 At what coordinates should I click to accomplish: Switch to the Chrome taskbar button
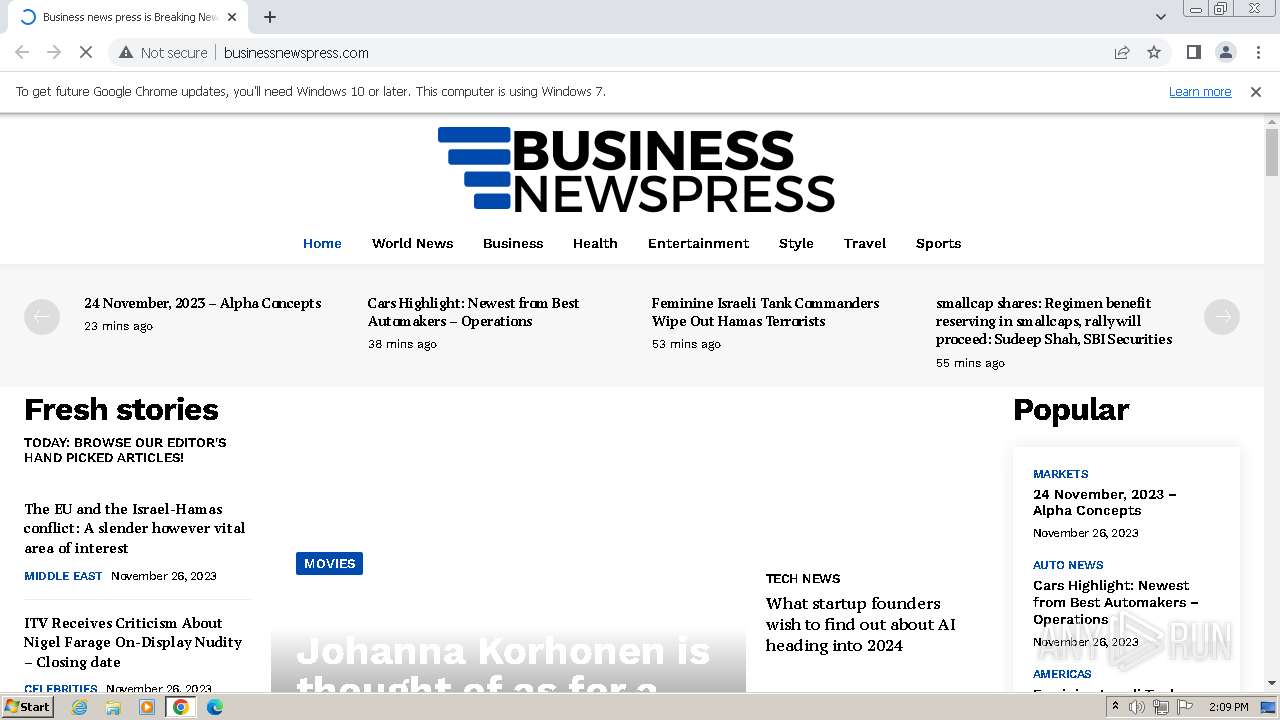181,707
